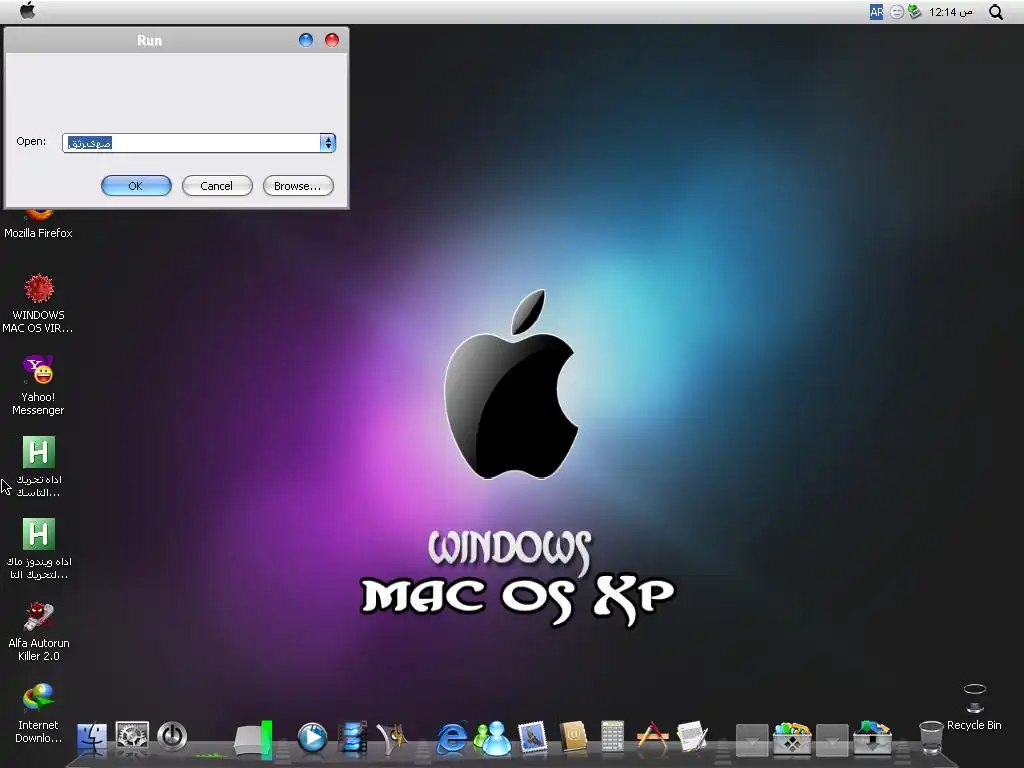The height and width of the screenshot is (768, 1024).
Task: Click the dock icon right of the film strip
Action: (393, 738)
